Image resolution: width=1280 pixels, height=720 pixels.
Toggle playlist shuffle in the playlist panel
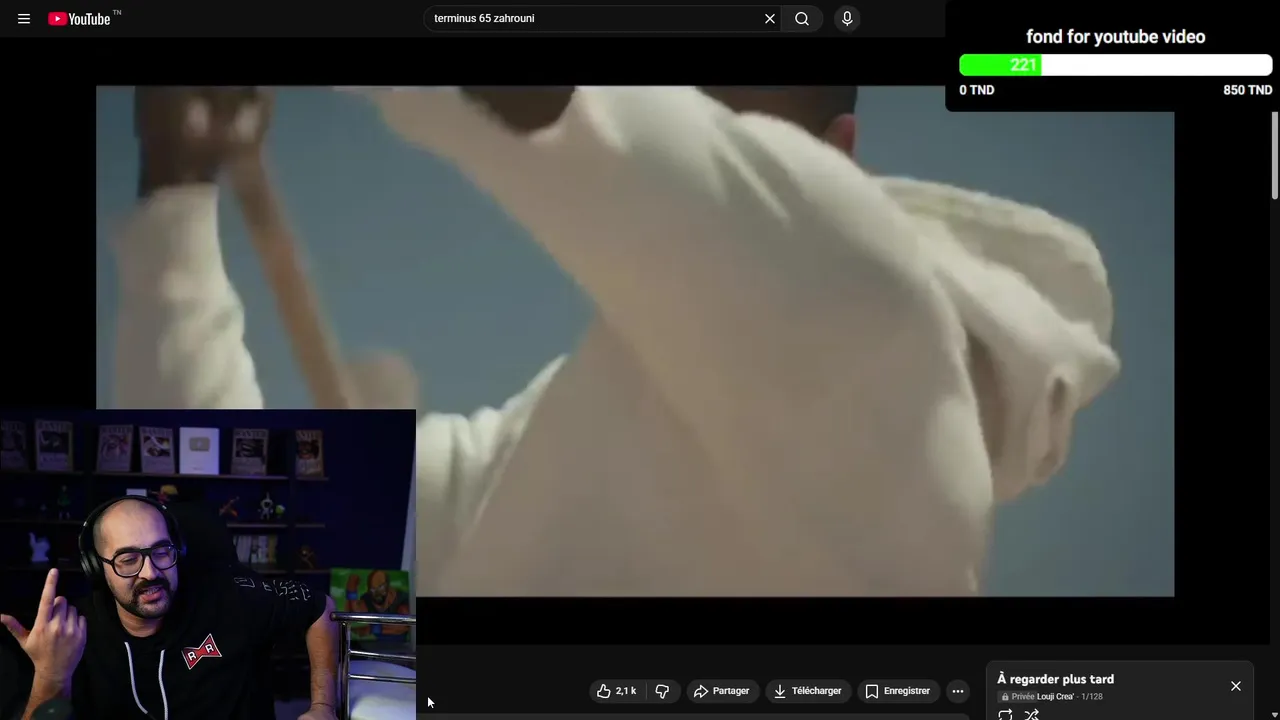point(1032,714)
